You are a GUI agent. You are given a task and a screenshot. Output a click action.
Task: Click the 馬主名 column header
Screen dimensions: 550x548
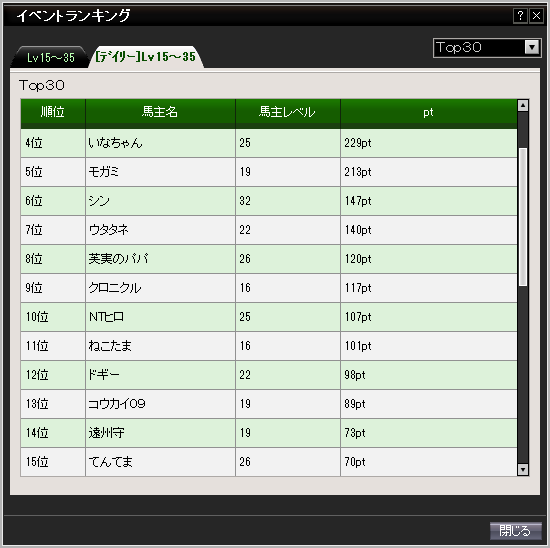coord(160,113)
